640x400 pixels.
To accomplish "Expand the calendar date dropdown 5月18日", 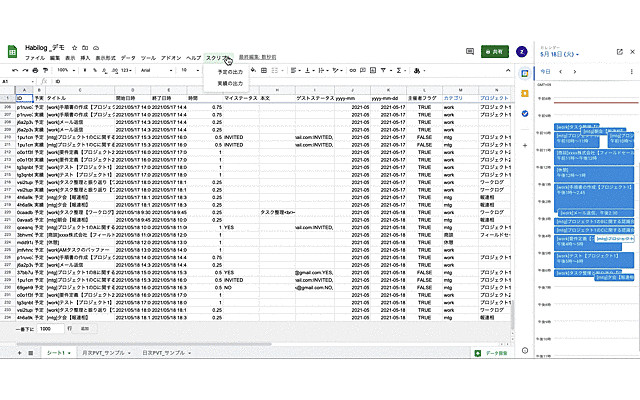I will (559, 54).
